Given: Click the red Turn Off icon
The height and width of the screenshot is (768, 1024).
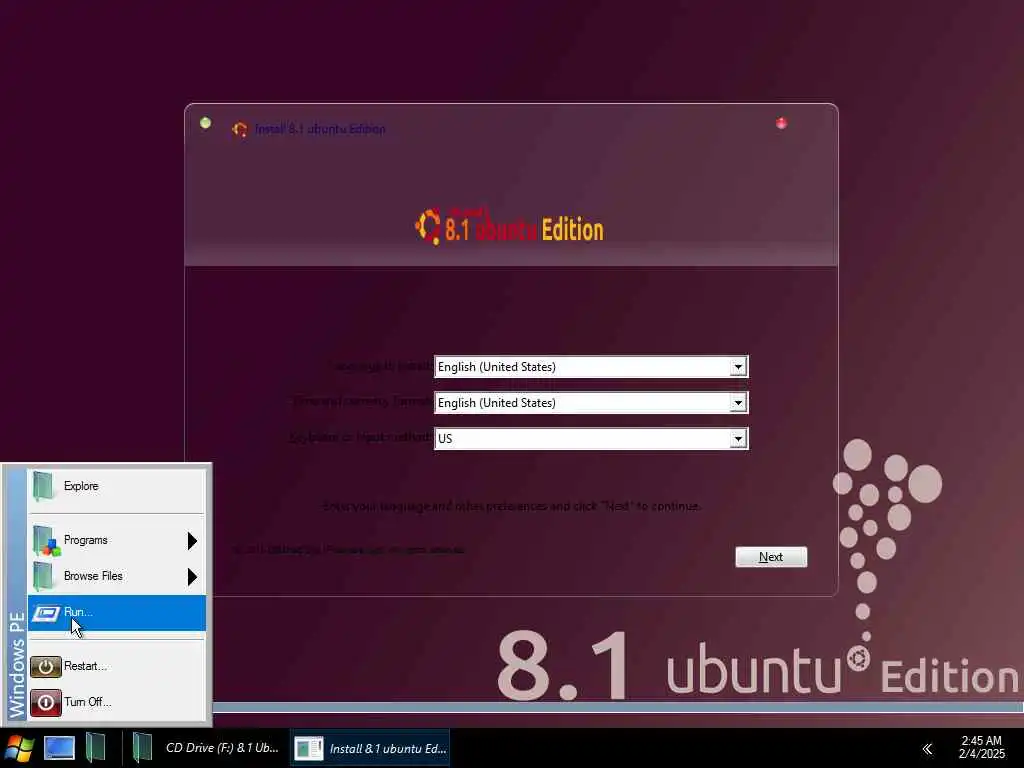Looking at the screenshot, I should pyautogui.click(x=46, y=703).
